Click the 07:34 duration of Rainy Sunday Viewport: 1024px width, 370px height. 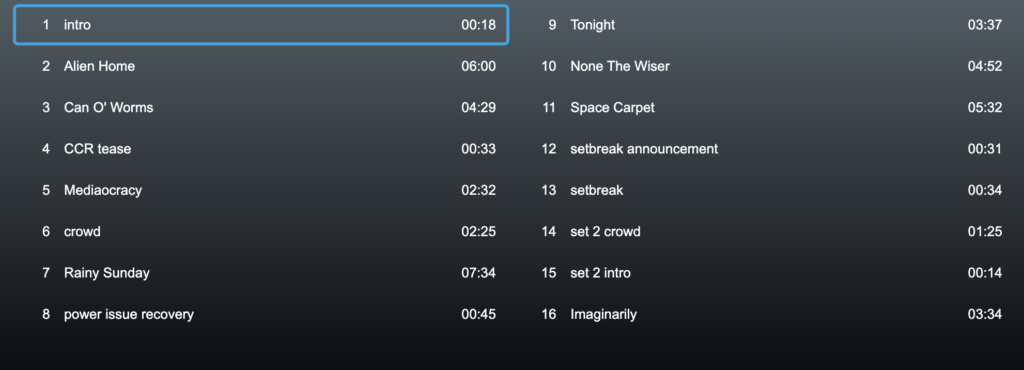click(479, 273)
